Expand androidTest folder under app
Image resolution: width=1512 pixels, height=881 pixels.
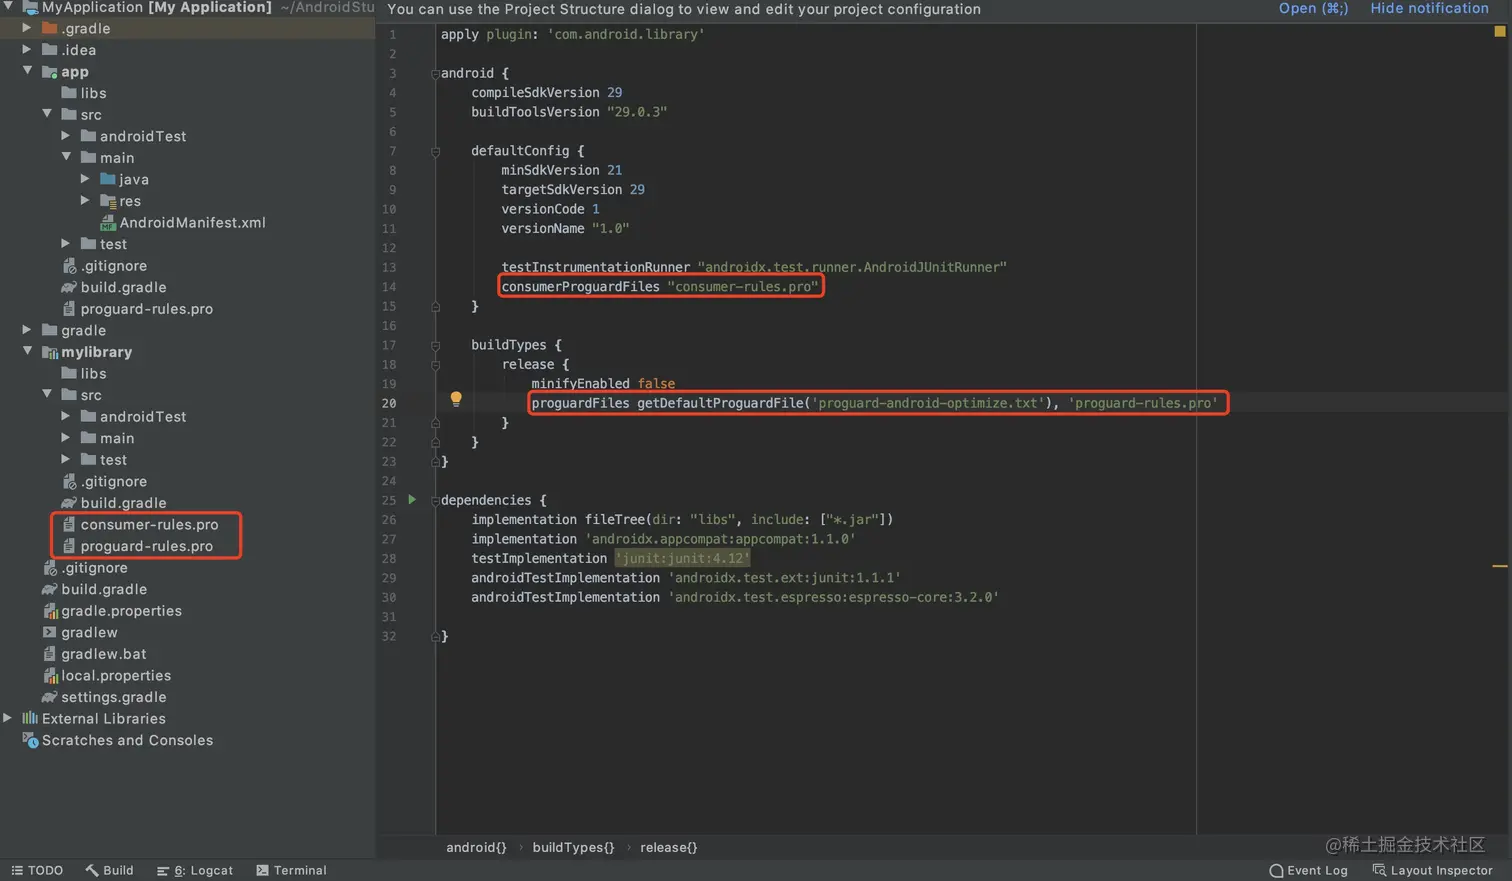(66, 135)
